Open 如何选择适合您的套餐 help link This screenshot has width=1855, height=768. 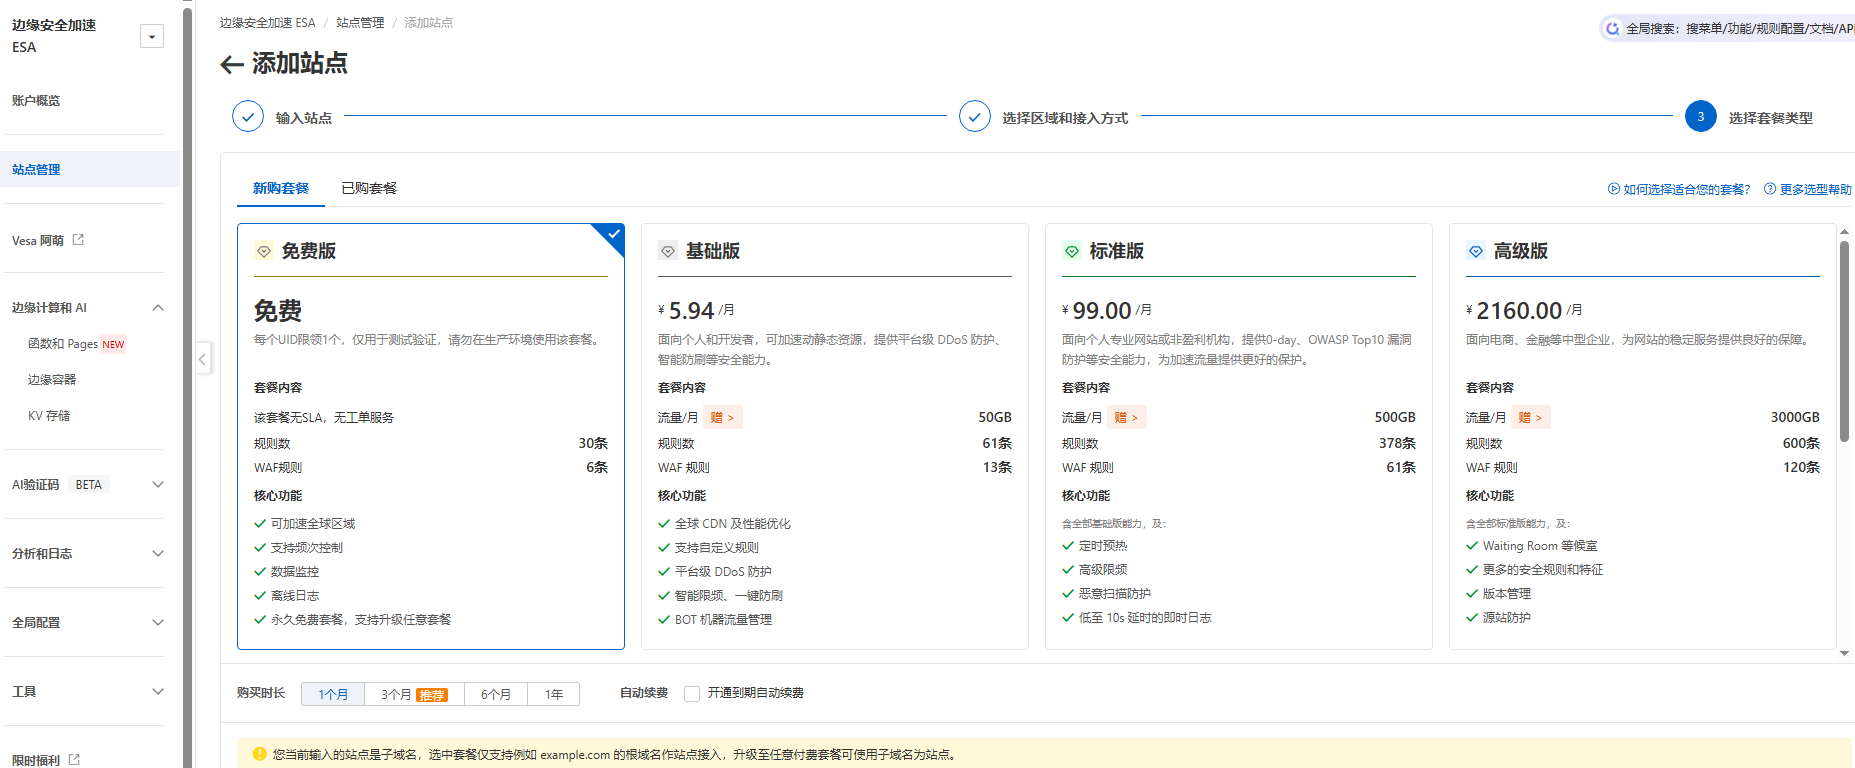pos(1679,190)
